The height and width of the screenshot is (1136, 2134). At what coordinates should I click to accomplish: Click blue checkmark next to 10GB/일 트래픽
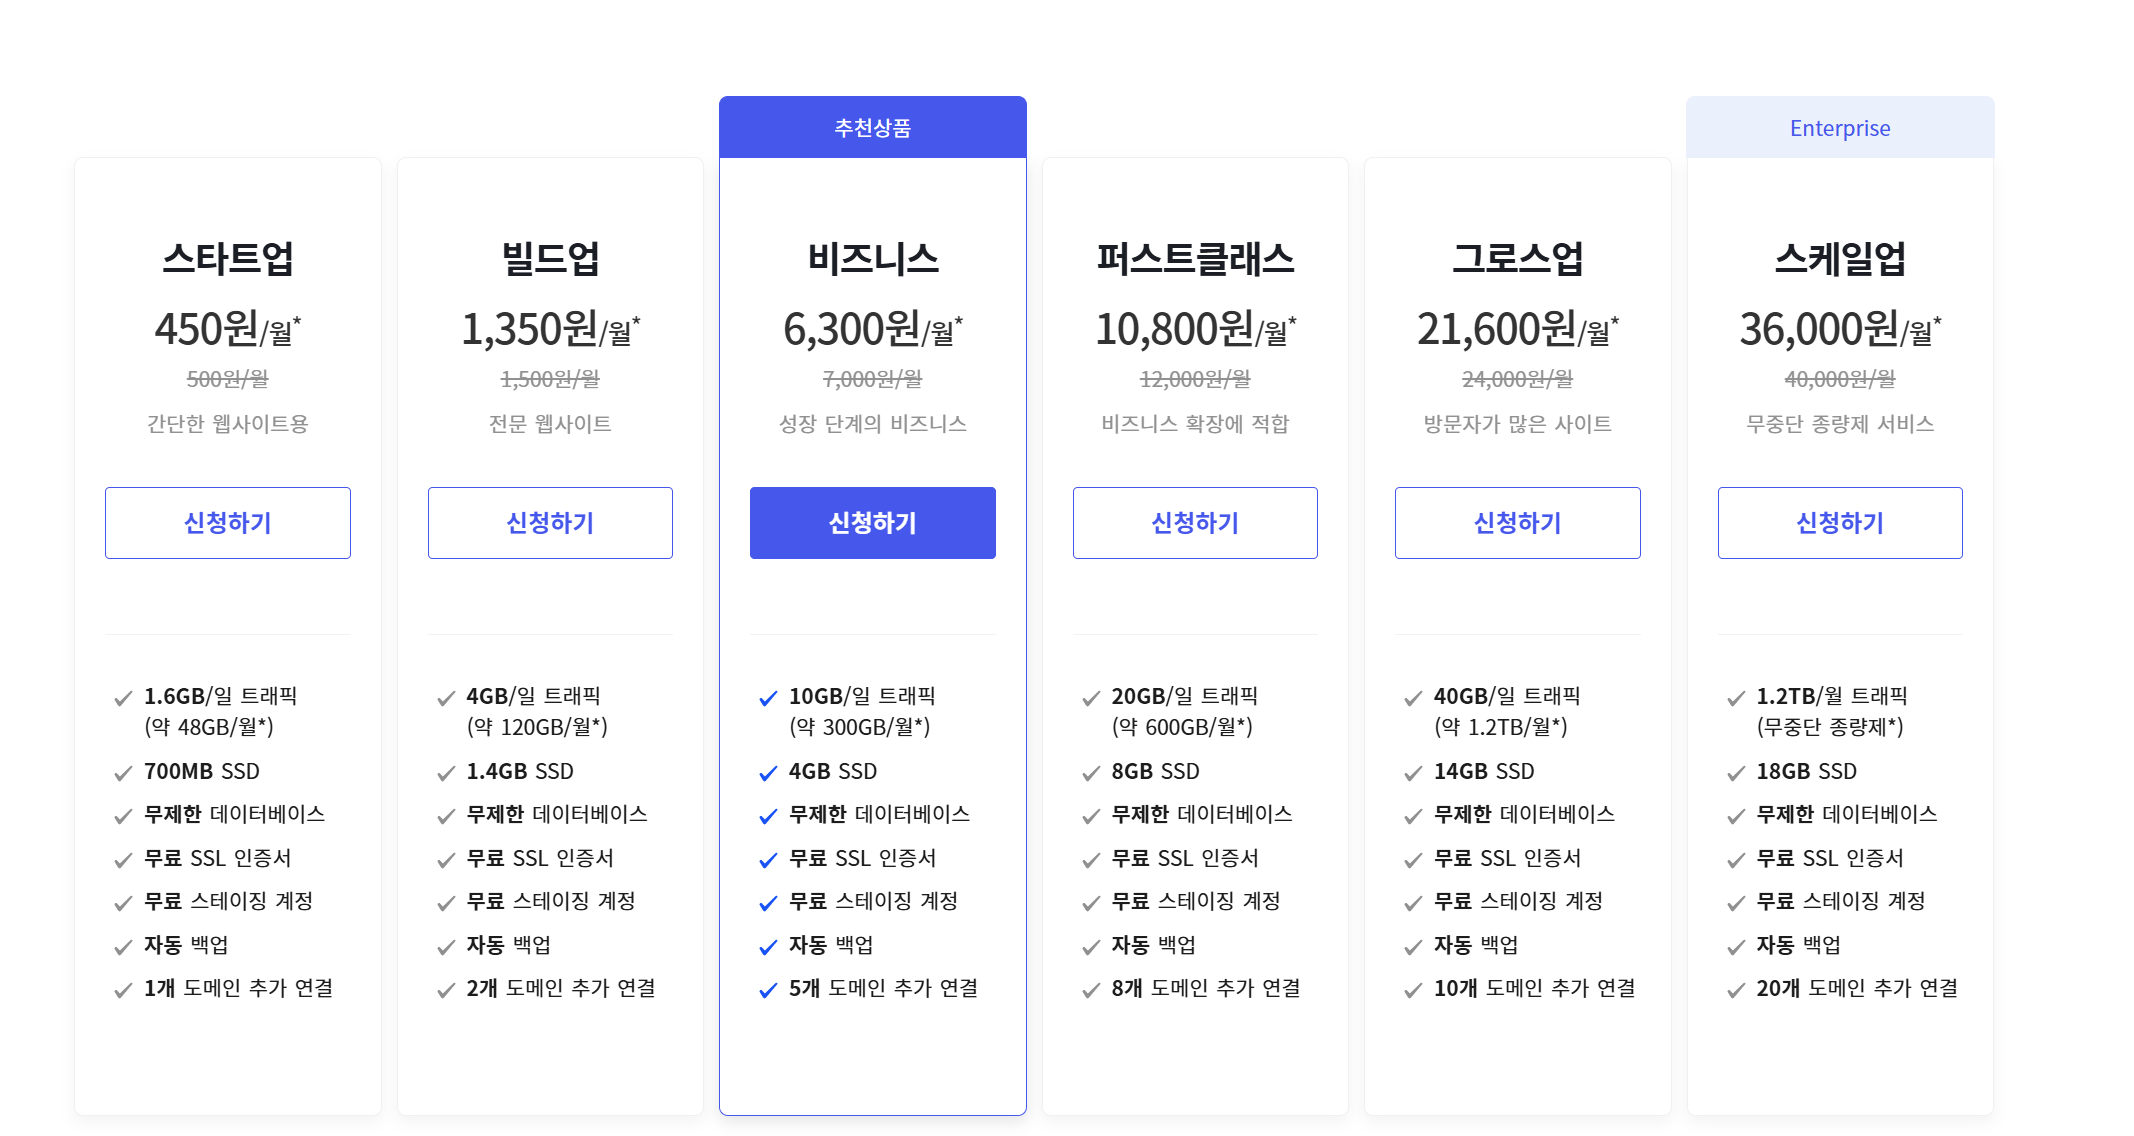[x=768, y=698]
